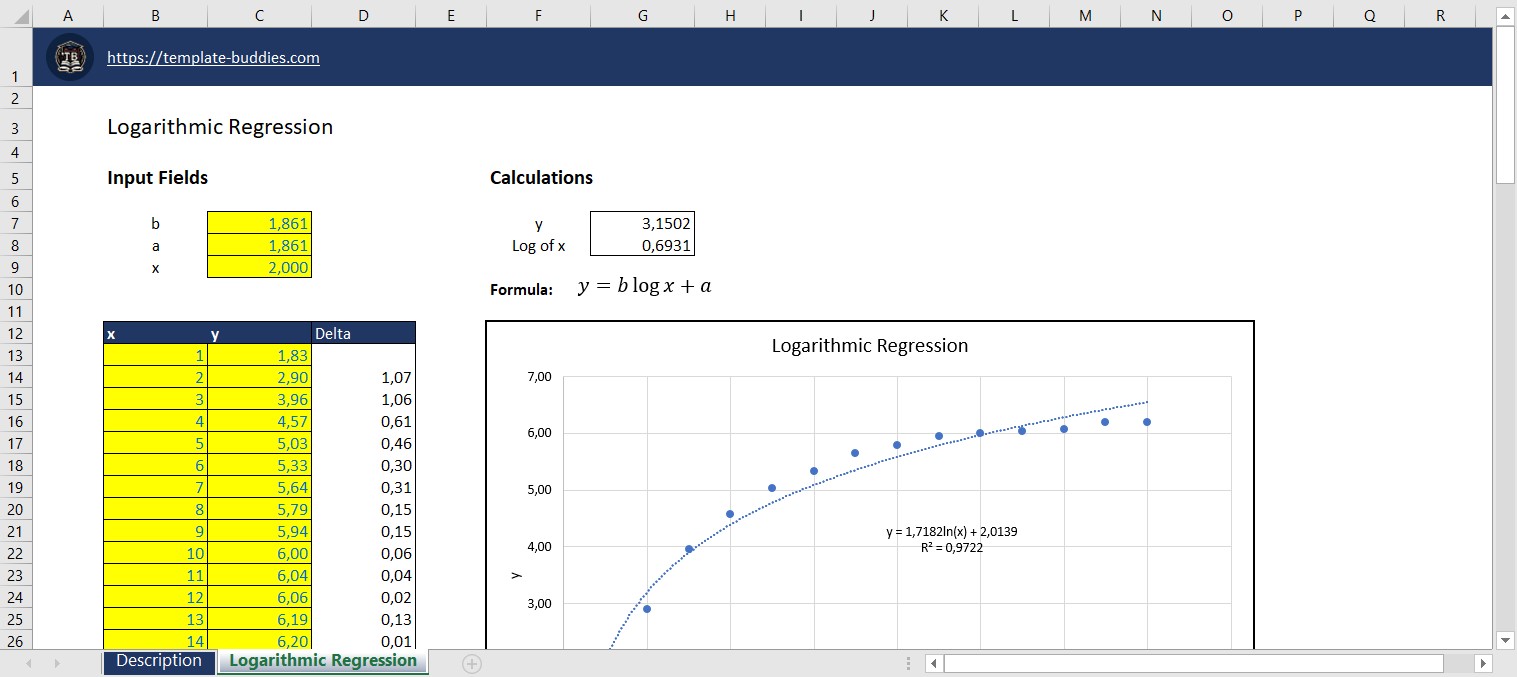Select the yellow input cell for b
Viewport: 1517px width, 677px height.
click(259, 222)
